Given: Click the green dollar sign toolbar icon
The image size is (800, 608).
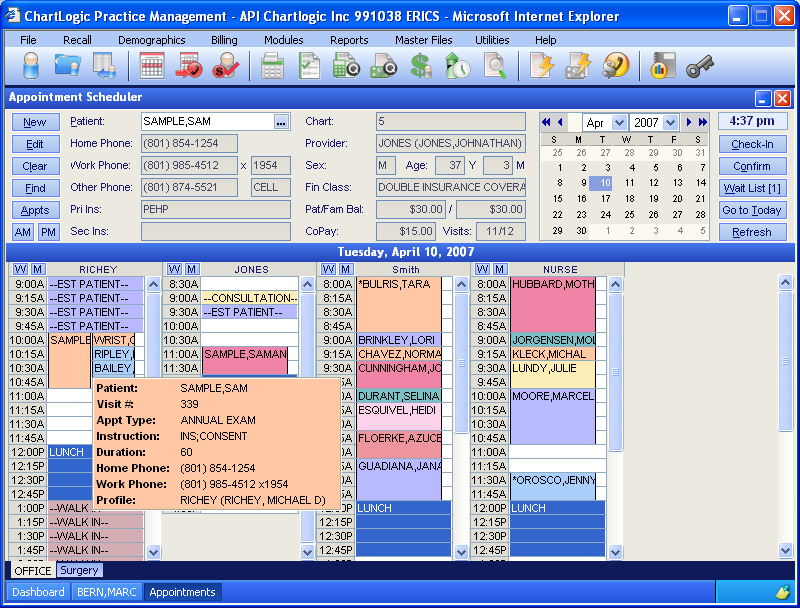Looking at the screenshot, I should tap(421, 66).
